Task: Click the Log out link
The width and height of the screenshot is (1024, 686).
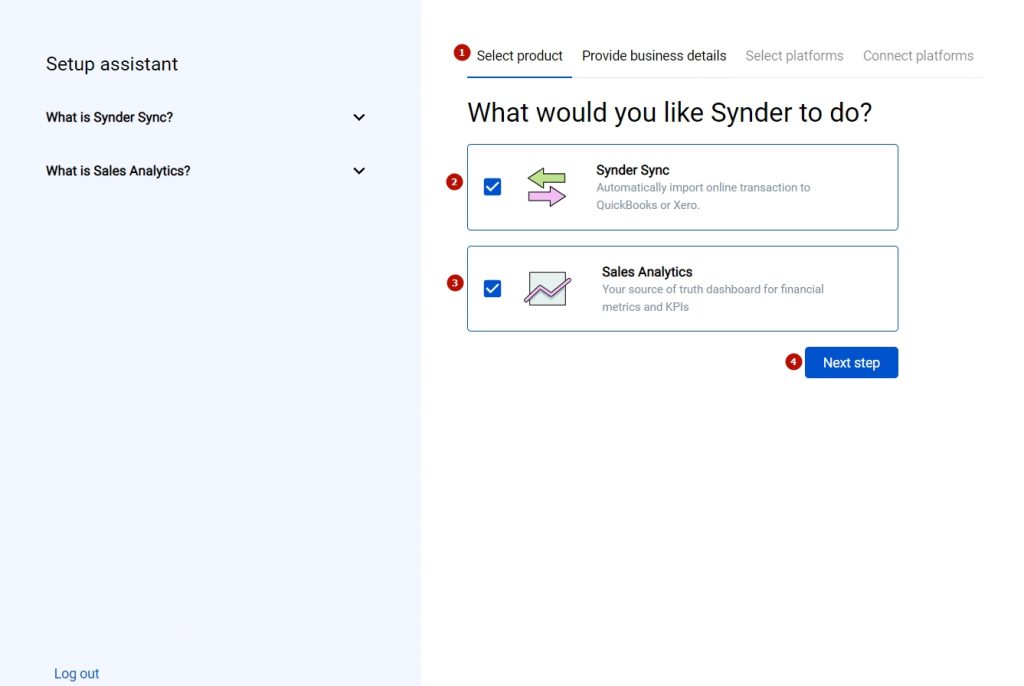Action: 76,674
